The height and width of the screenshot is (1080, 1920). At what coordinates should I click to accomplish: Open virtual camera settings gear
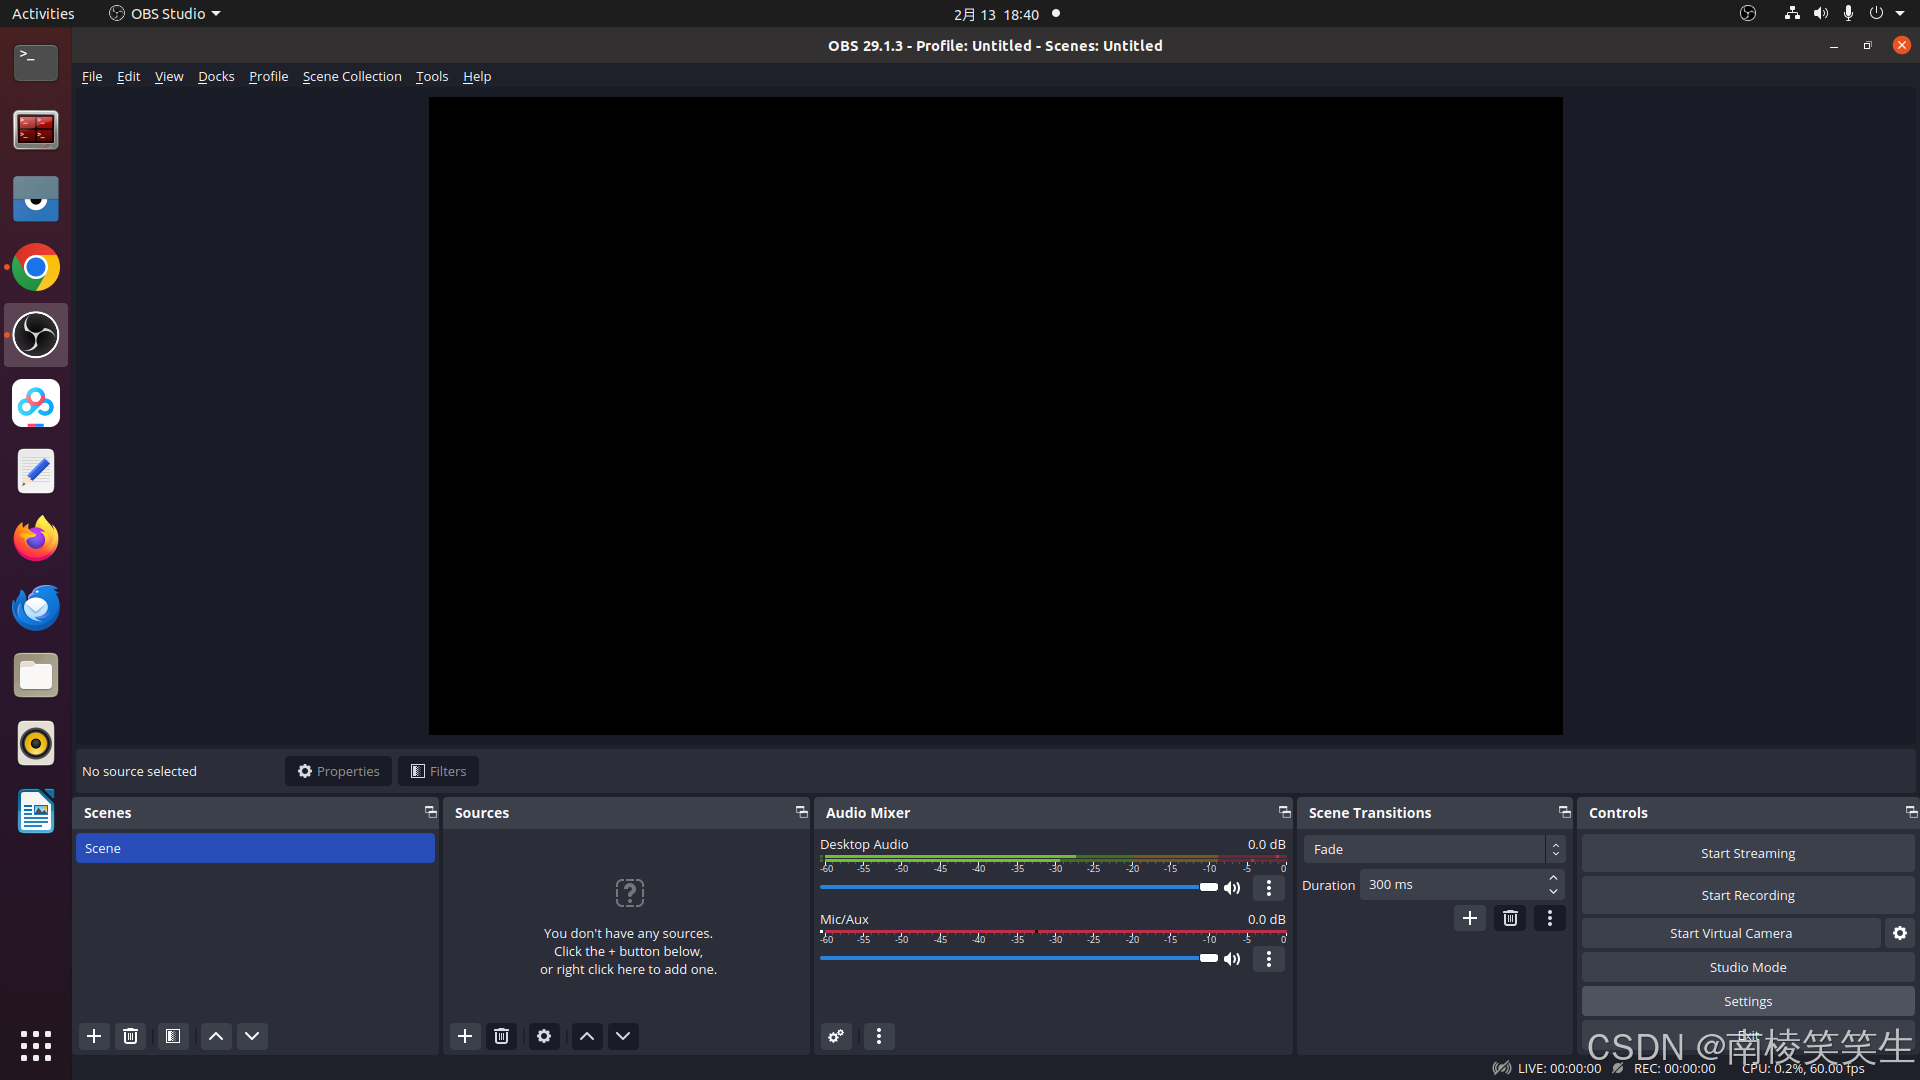click(1899, 933)
